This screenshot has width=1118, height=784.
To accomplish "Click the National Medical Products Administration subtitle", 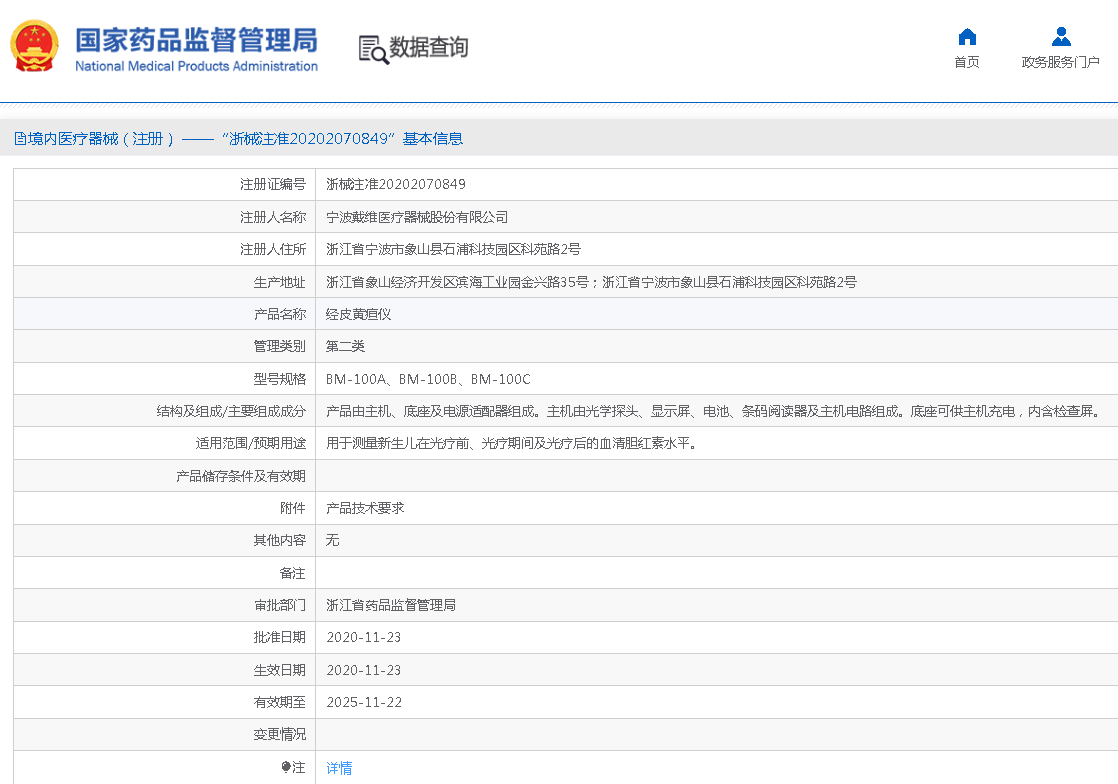I will [x=197, y=66].
